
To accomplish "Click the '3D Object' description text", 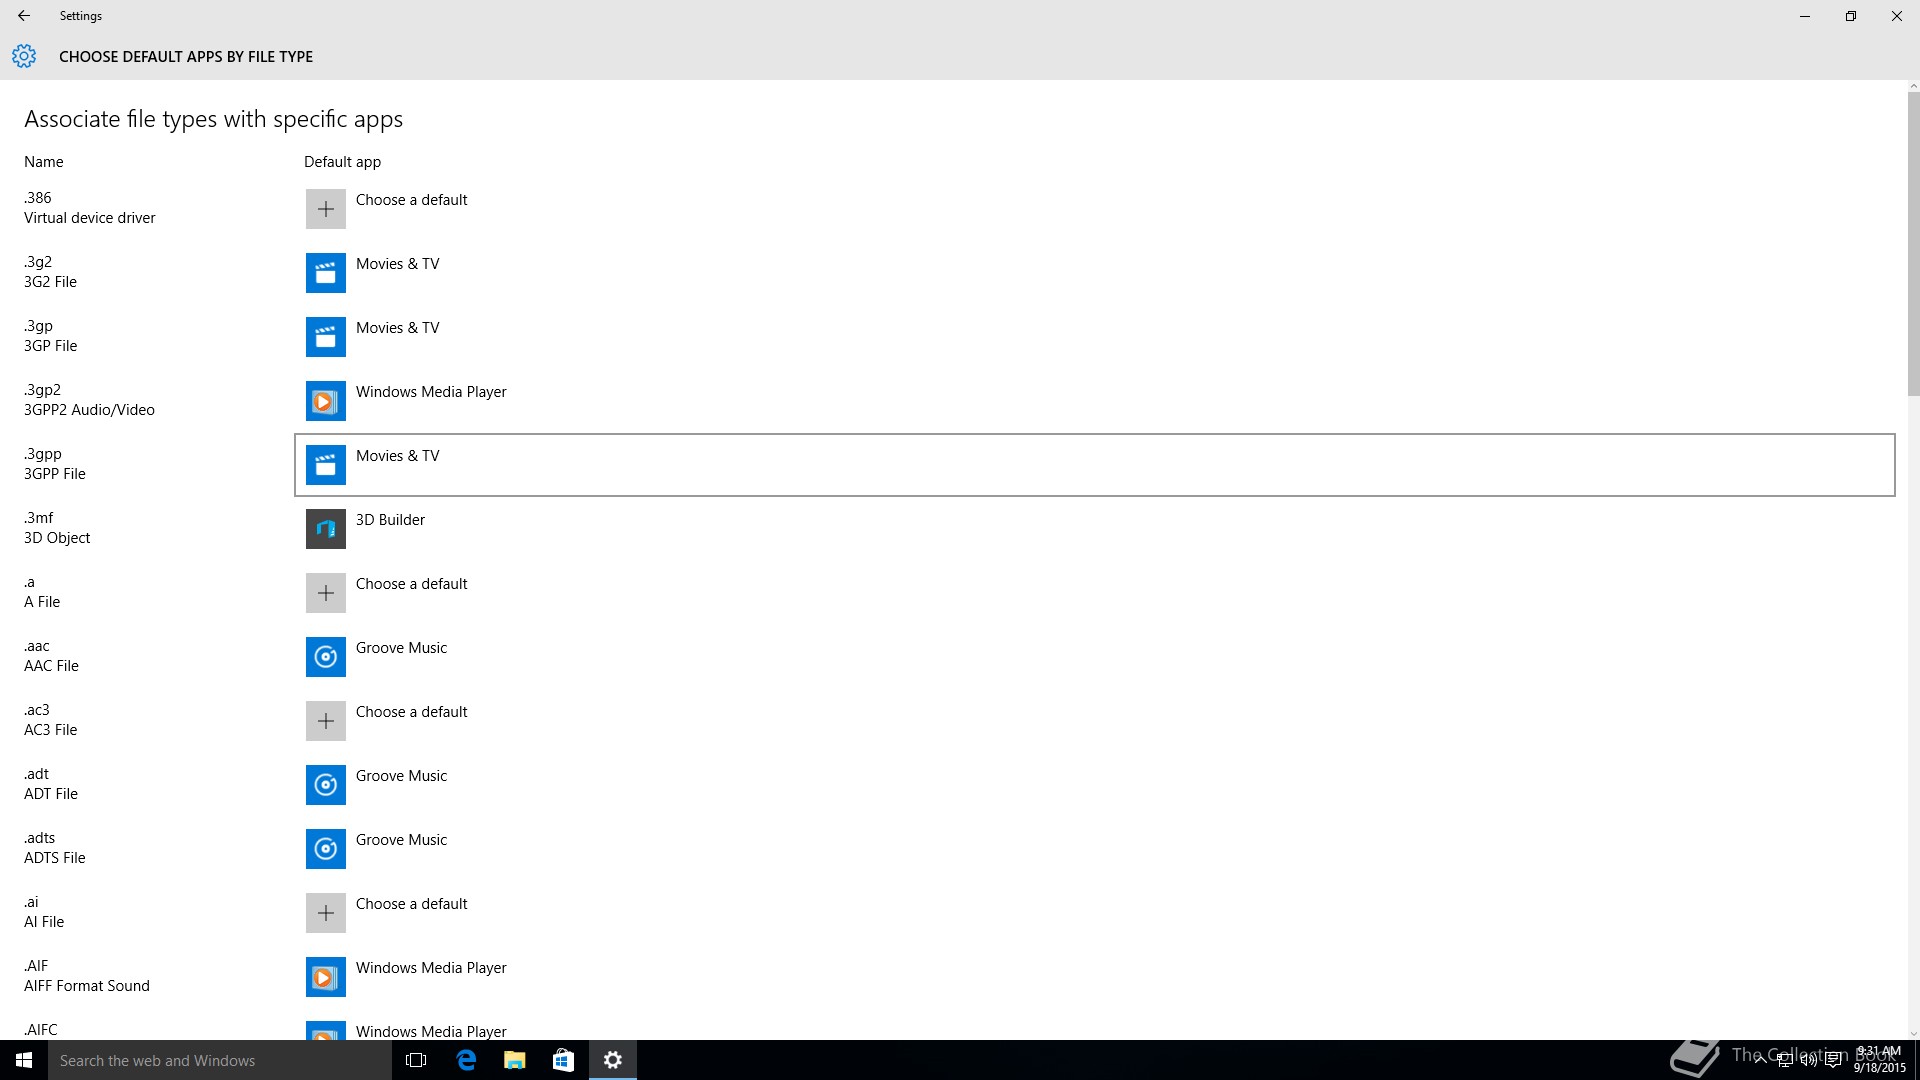I will click(57, 538).
